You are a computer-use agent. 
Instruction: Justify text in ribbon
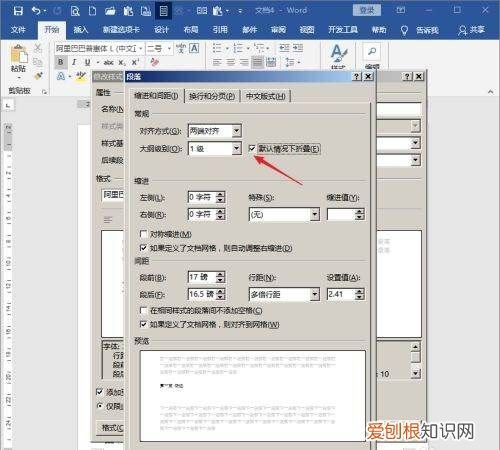[x=258, y=62]
